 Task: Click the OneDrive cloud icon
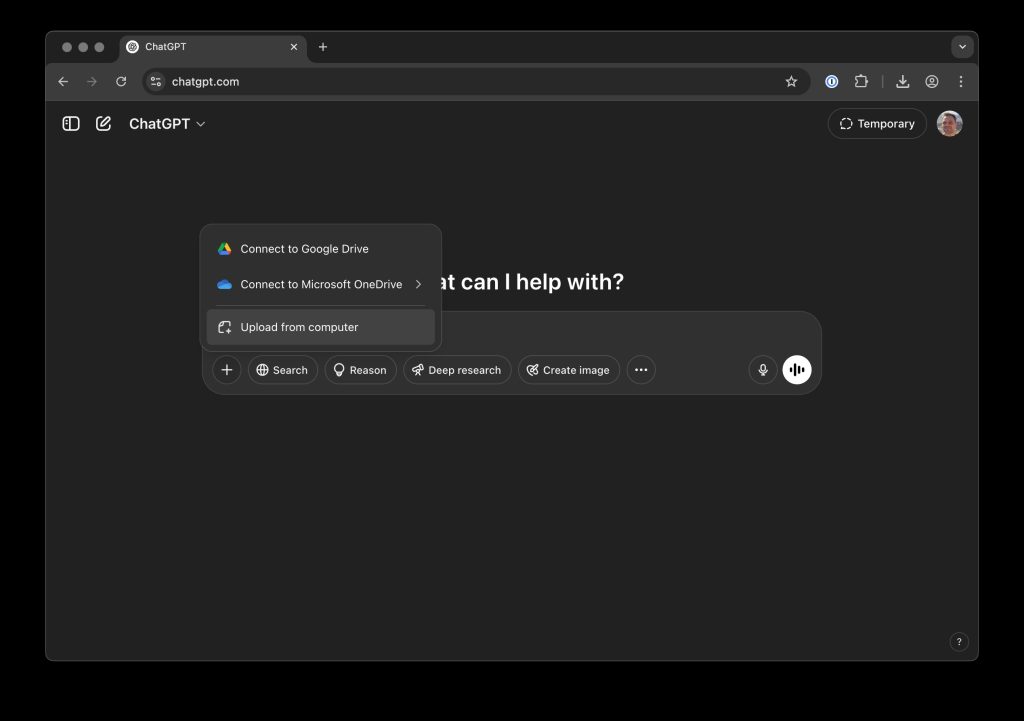tap(225, 284)
